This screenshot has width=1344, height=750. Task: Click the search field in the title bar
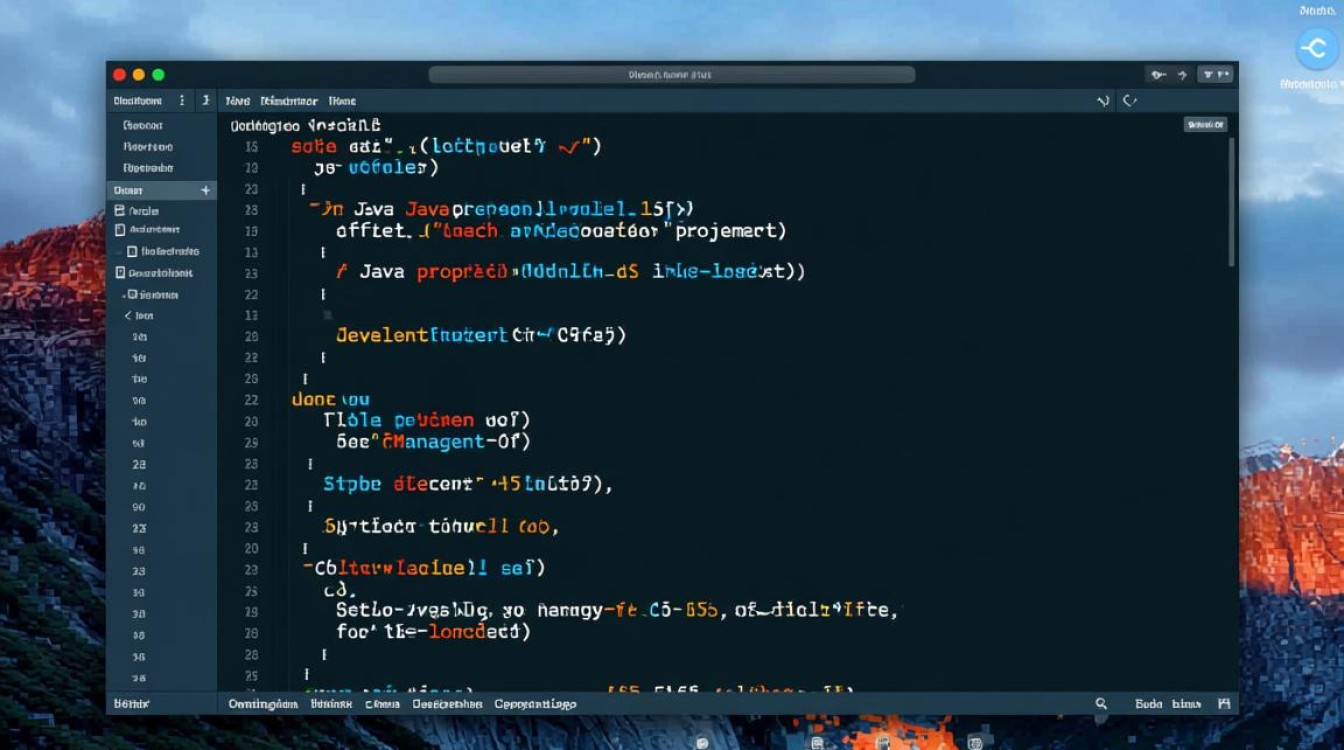671,74
